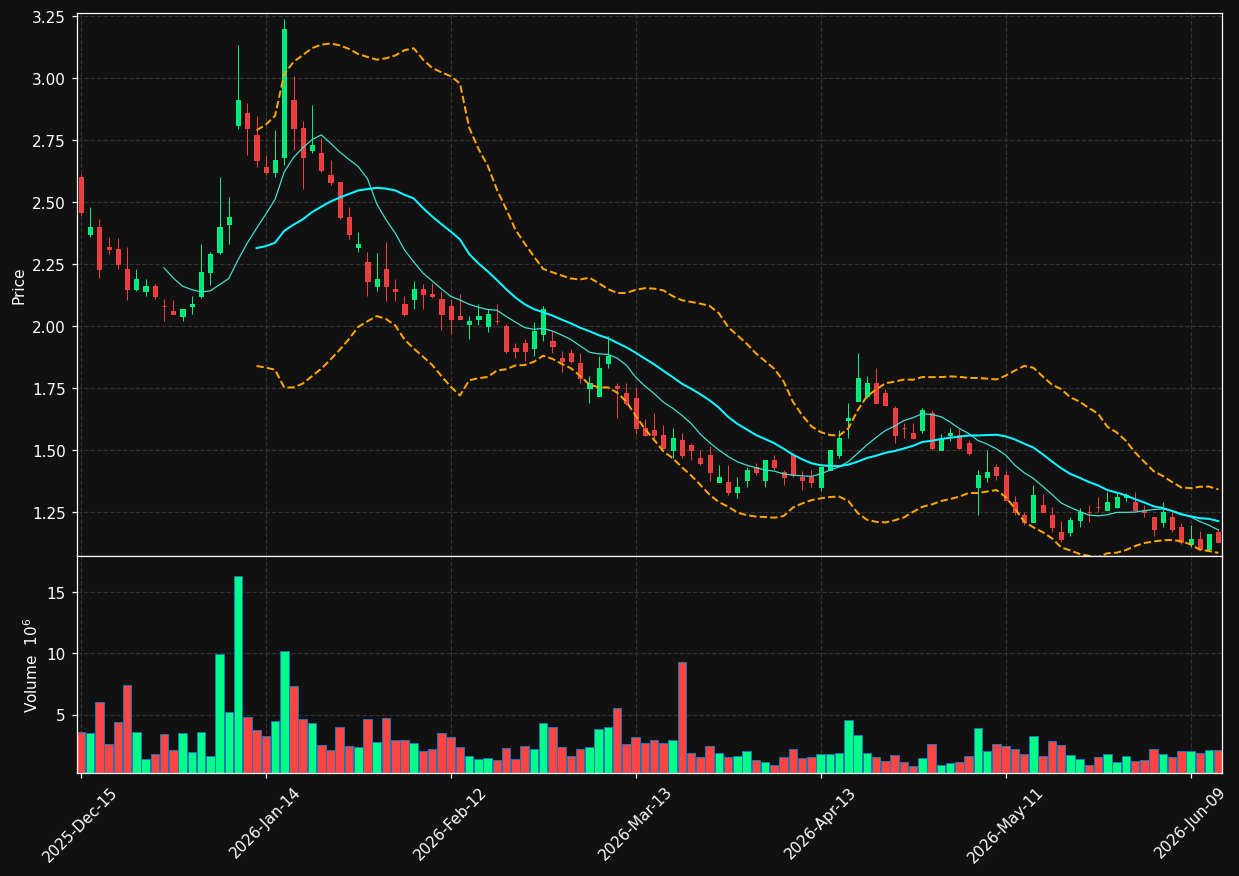
Task: Click the 1.50 price axis label
Action: click(50, 451)
